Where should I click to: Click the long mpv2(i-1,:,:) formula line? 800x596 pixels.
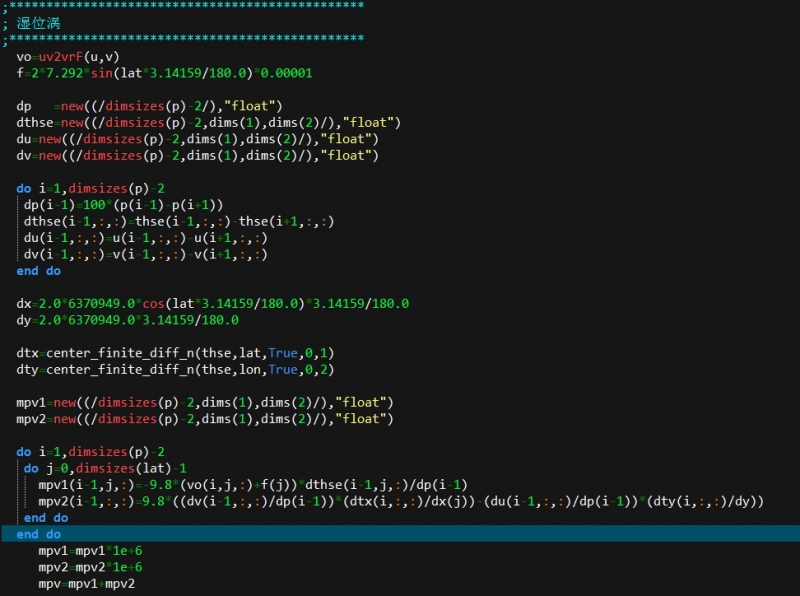400,501
